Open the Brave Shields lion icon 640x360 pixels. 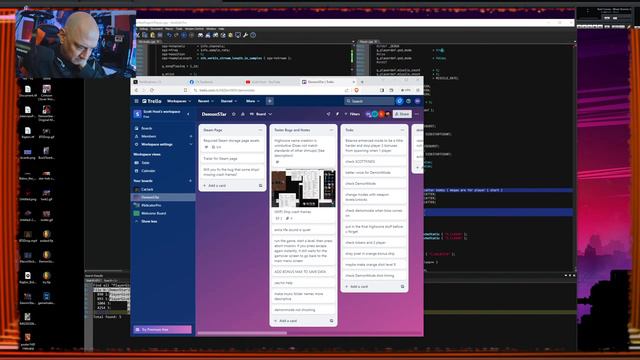pyautogui.click(x=356, y=90)
